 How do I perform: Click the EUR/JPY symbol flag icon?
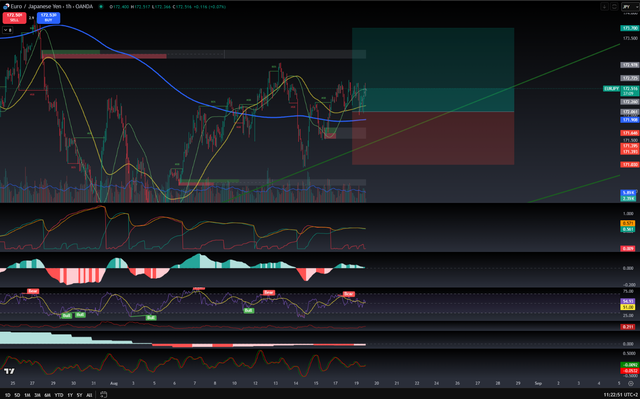point(6,7)
